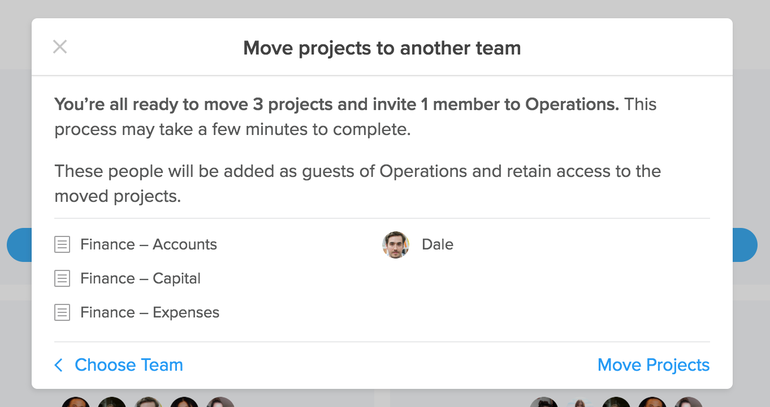Viewport: 770px width, 407px height.
Task: Click the bold summary about moving 3 projects
Action: pyautogui.click(x=336, y=104)
